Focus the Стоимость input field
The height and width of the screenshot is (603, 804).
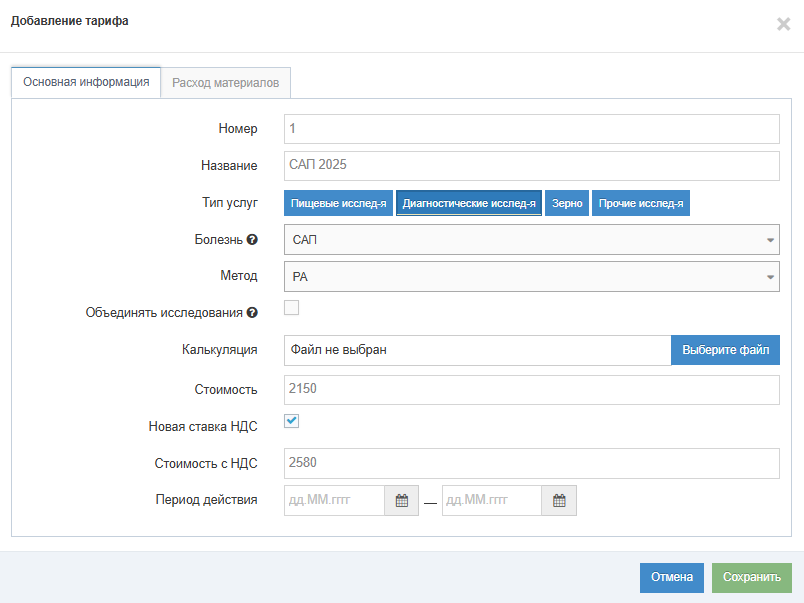click(531, 390)
